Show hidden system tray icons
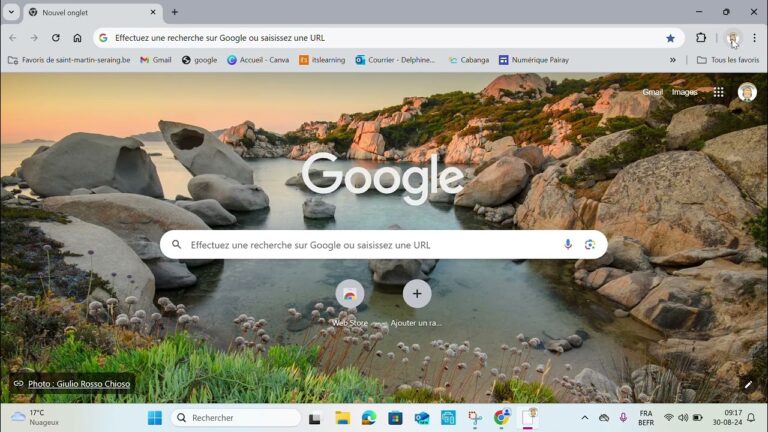The width and height of the screenshot is (768, 432). click(x=585, y=418)
